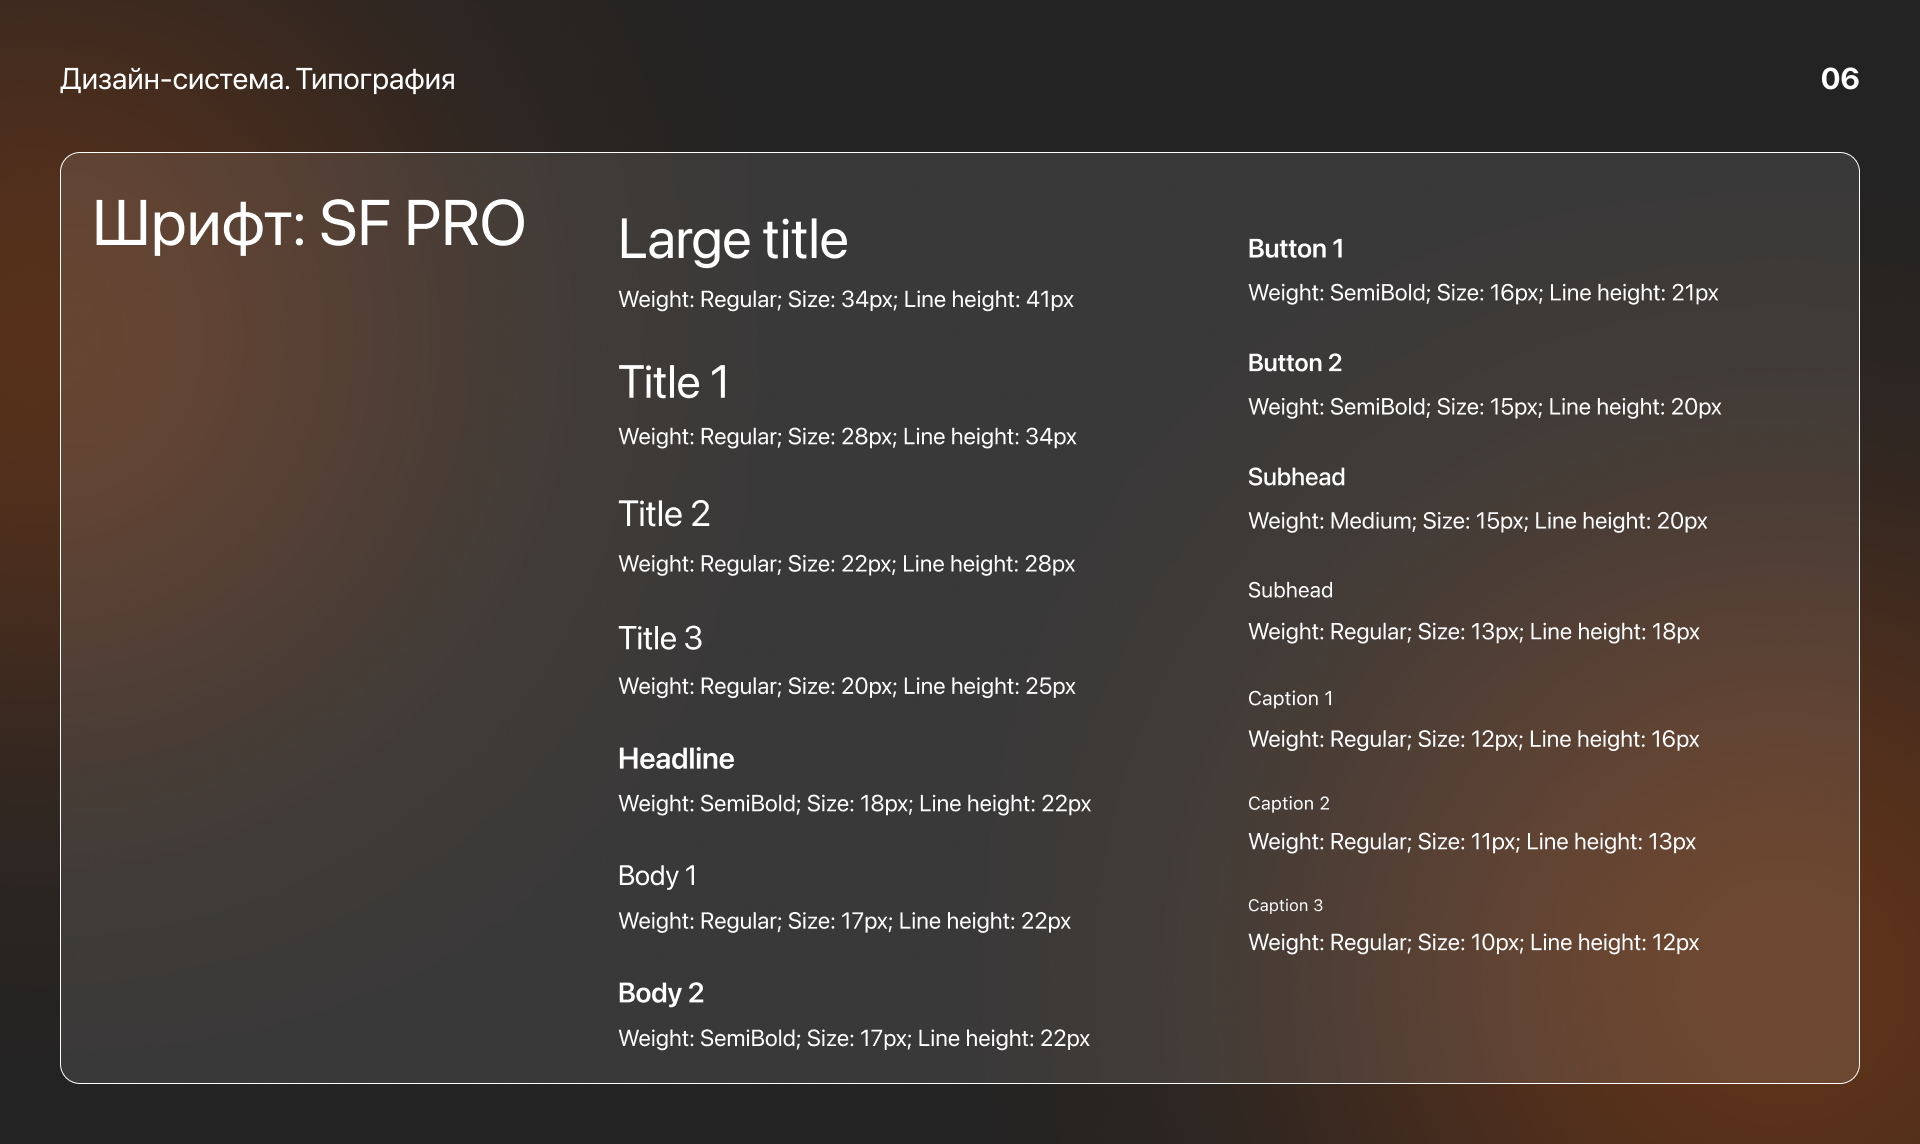This screenshot has height=1144, width=1920.
Task: Click the 'Title 1' style heading
Action: [x=673, y=382]
